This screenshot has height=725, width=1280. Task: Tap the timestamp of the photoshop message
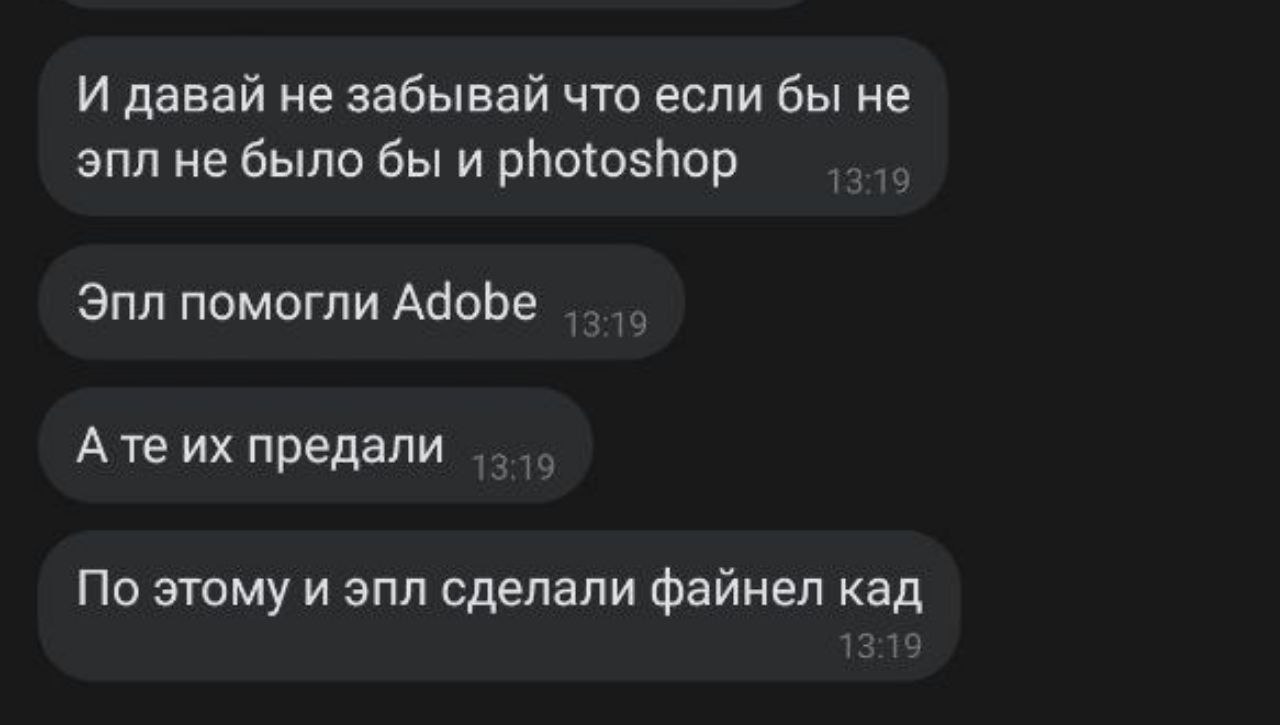(868, 181)
